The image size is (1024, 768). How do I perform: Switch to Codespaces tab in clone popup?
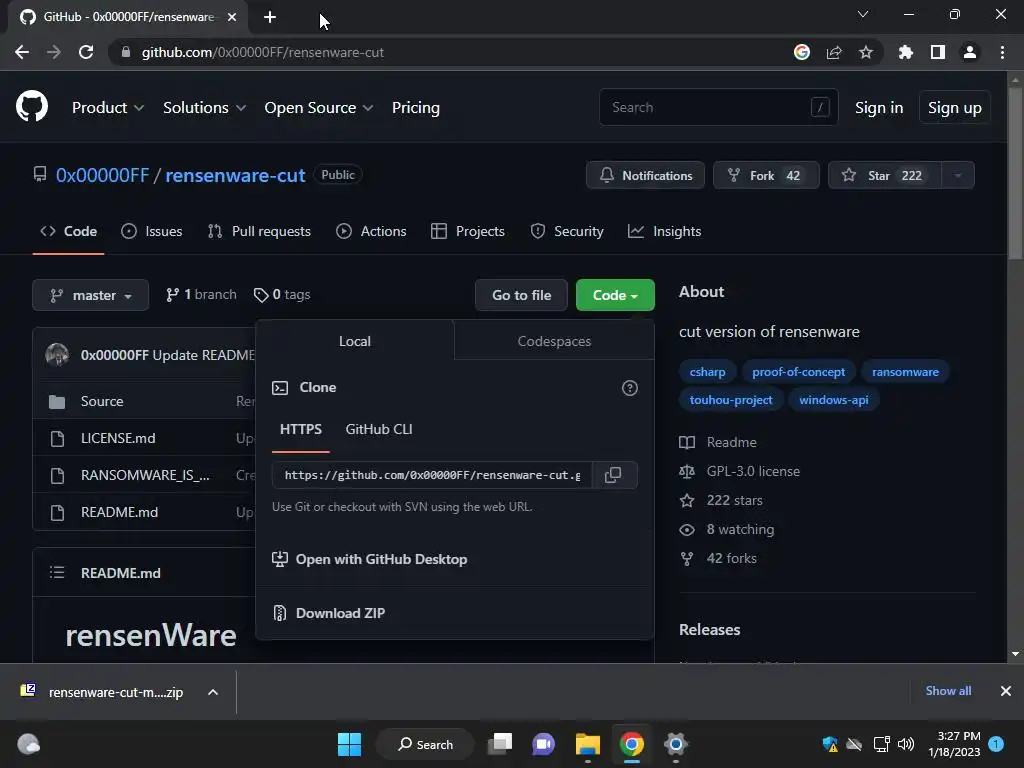point(554,341)
